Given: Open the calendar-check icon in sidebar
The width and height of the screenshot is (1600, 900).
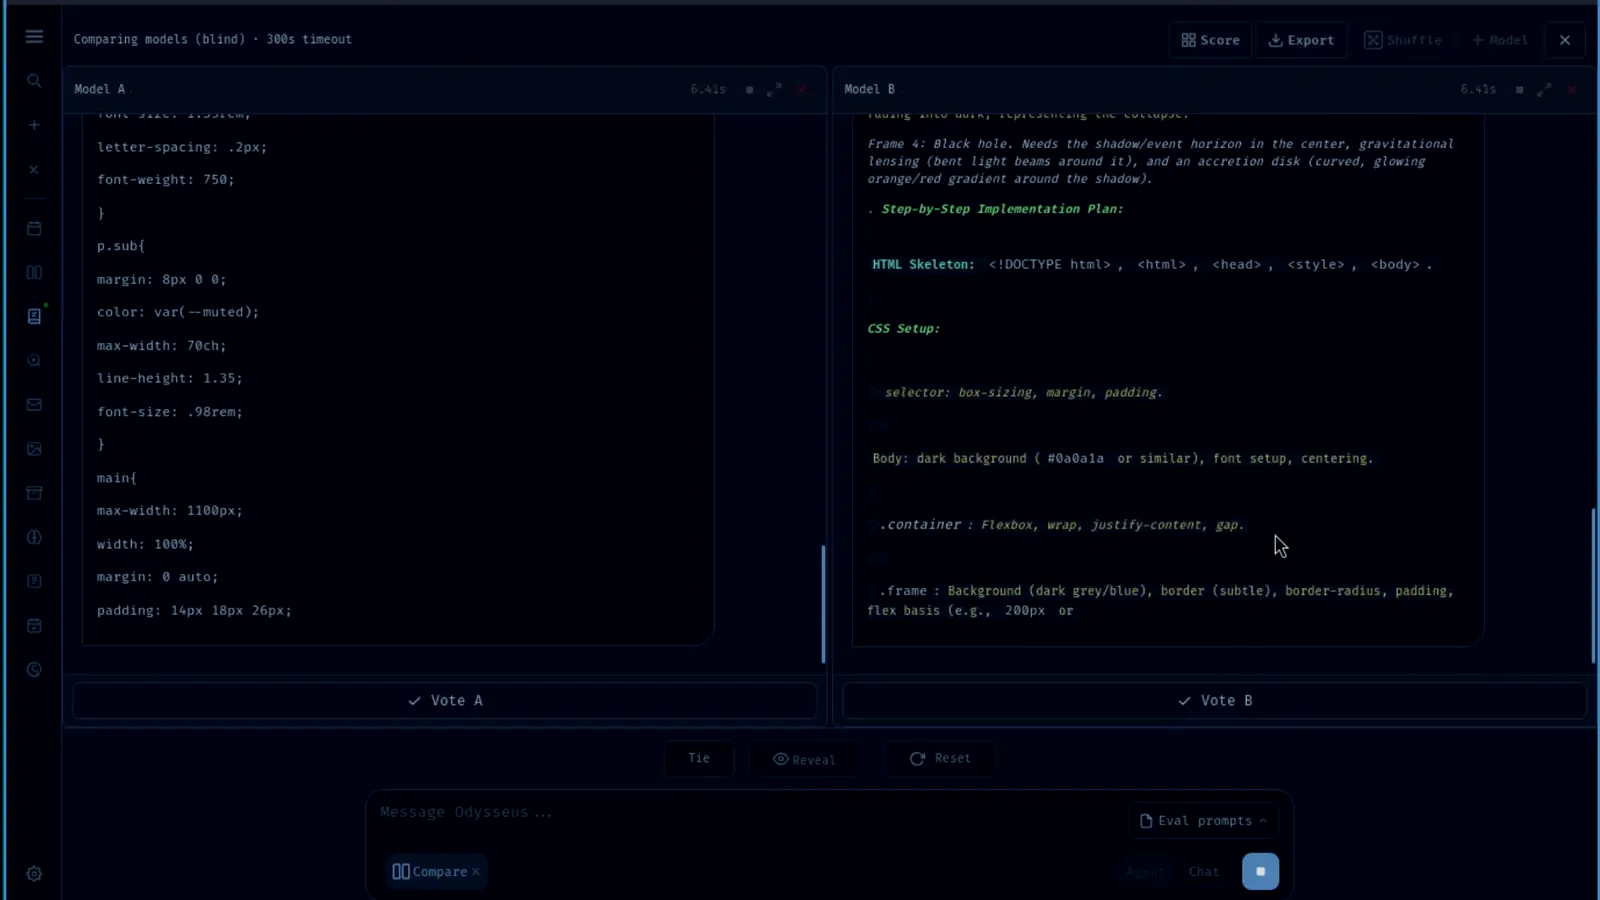Looking at the screenshot, I should click(x=34, y=625).
